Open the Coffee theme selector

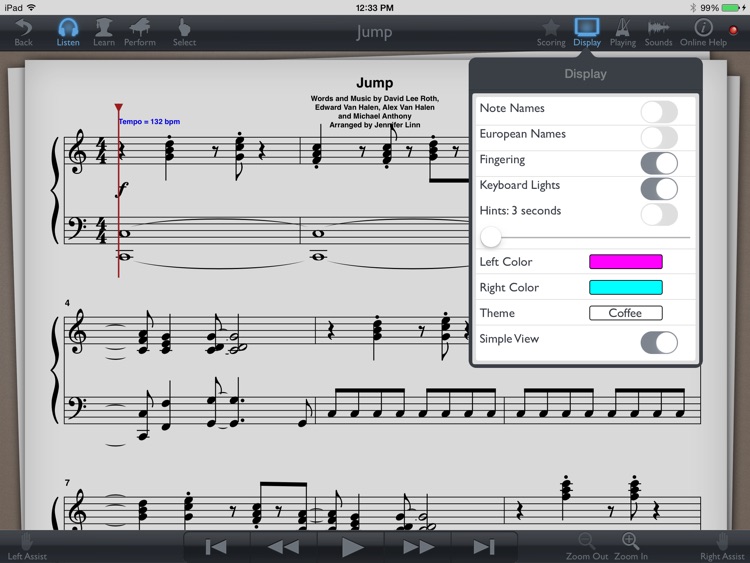click(626, 313)
